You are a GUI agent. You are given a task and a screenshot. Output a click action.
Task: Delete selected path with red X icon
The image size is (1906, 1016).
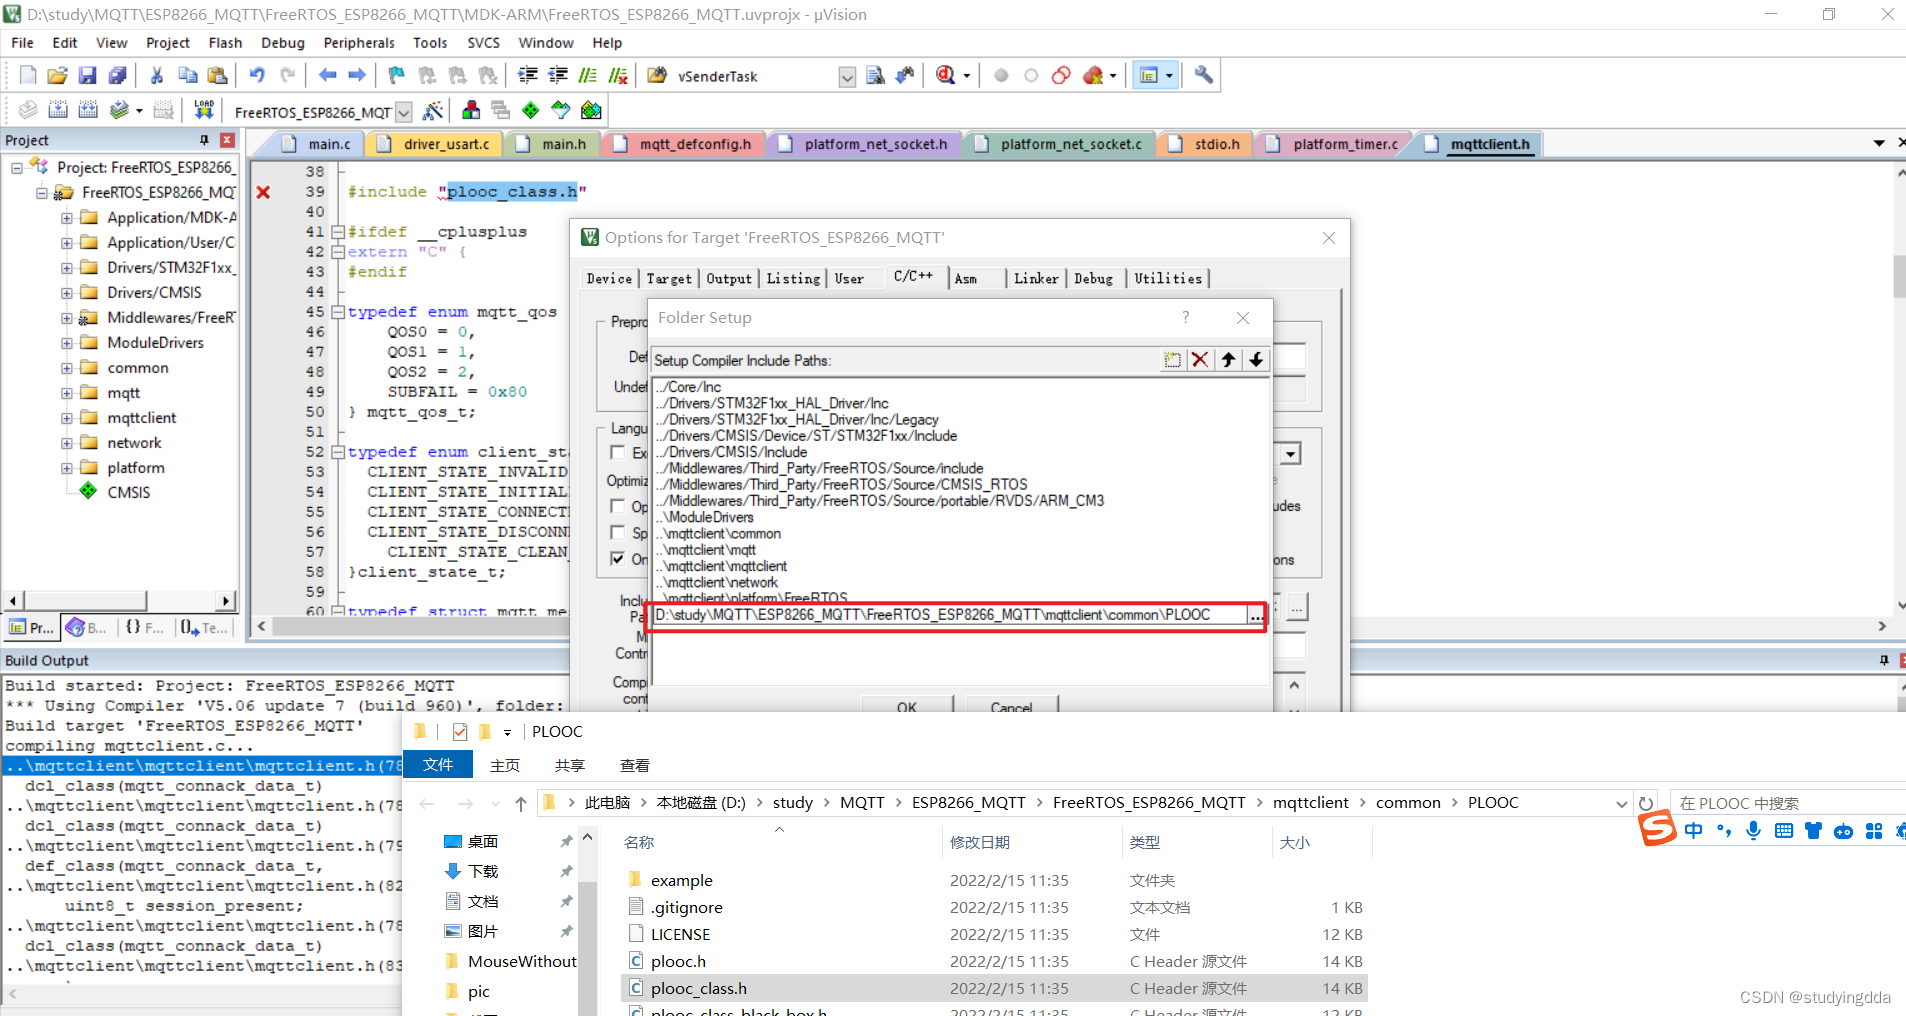tap(1200, 360)
